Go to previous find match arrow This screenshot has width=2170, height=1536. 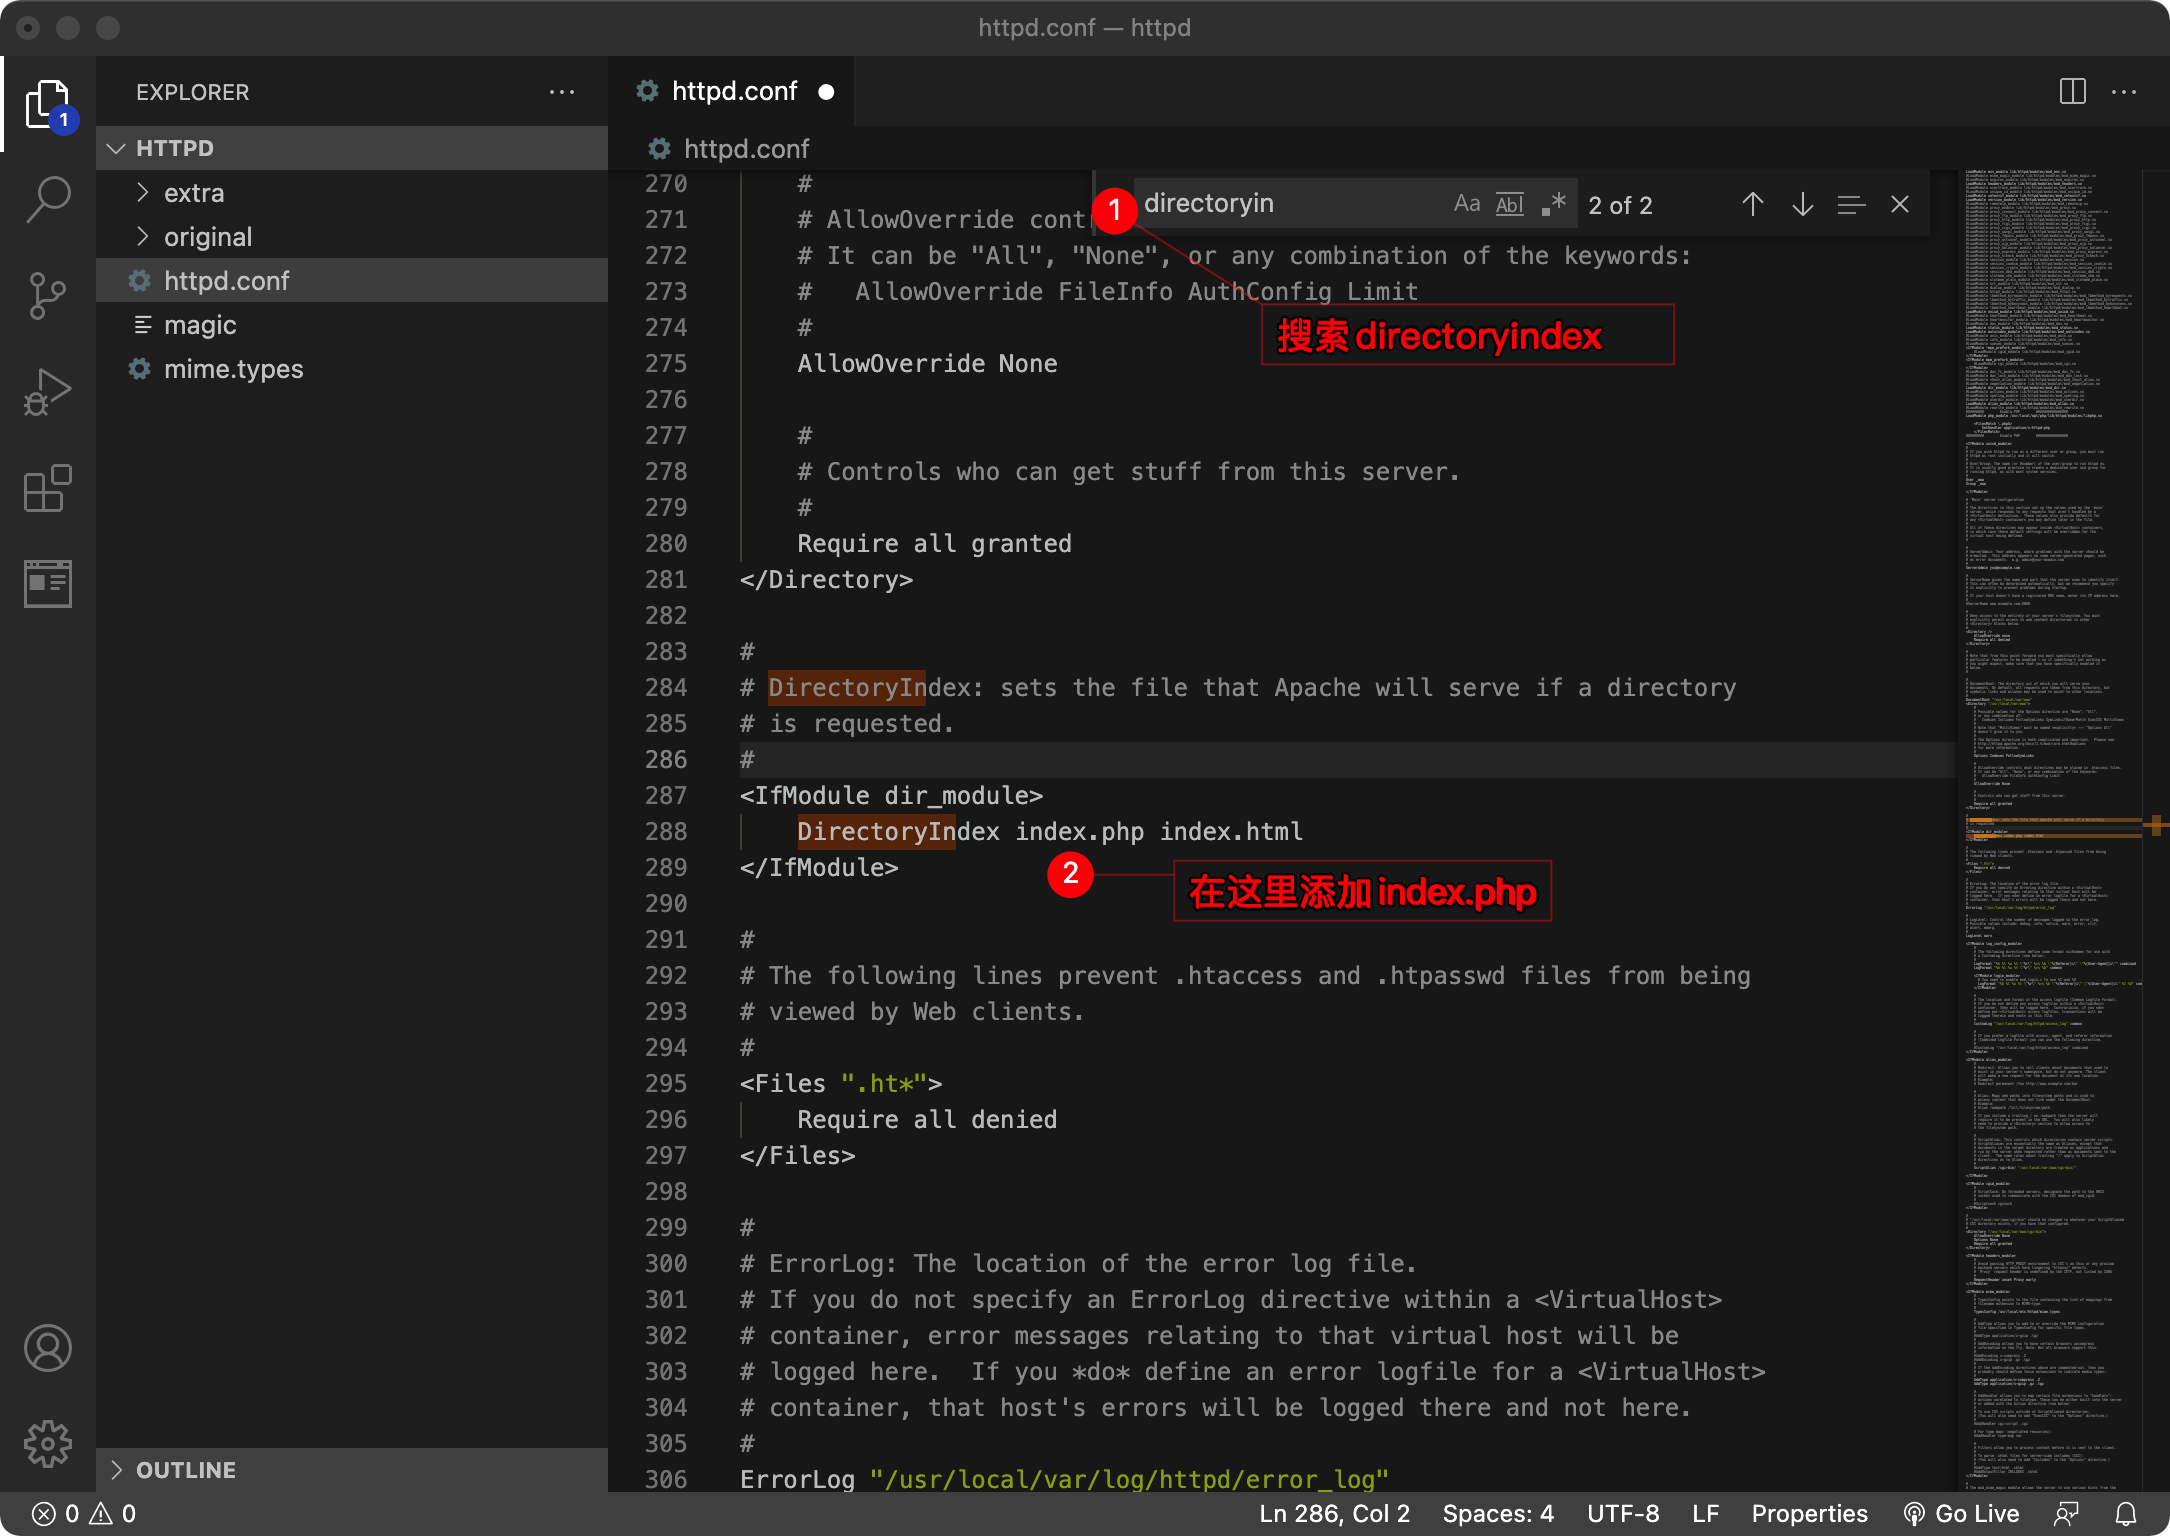point(1753,205)
